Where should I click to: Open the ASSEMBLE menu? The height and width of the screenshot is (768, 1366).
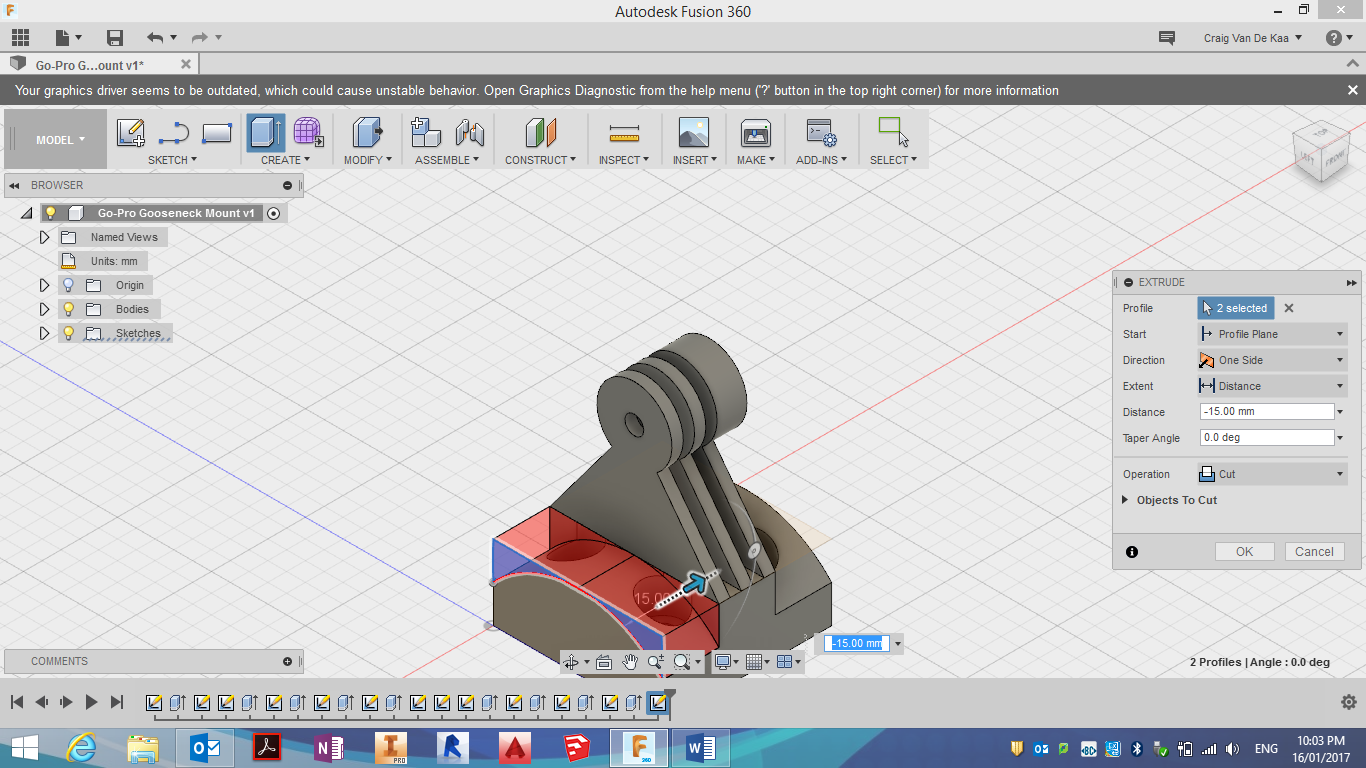[448, 160]
